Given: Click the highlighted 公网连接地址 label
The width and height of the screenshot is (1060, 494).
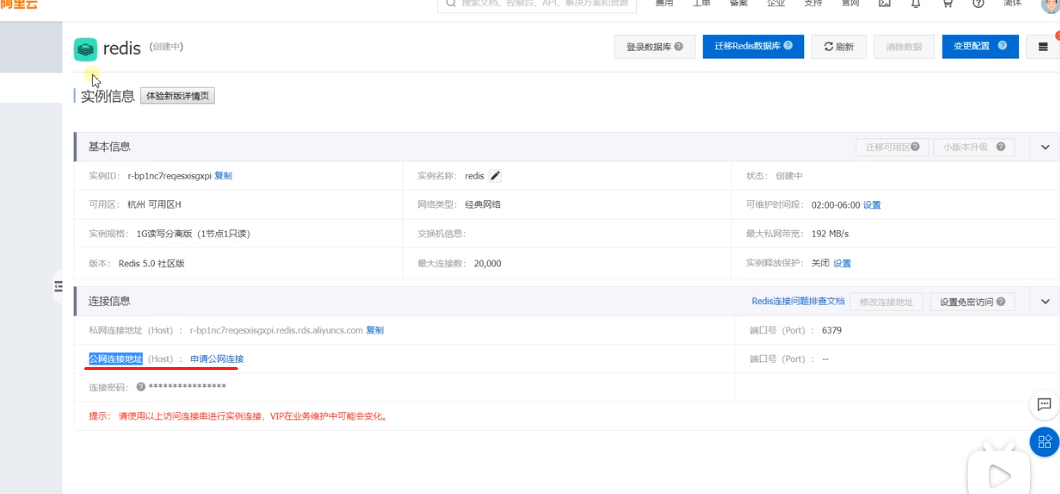Looking at the screenshot, I should point(116,359).
